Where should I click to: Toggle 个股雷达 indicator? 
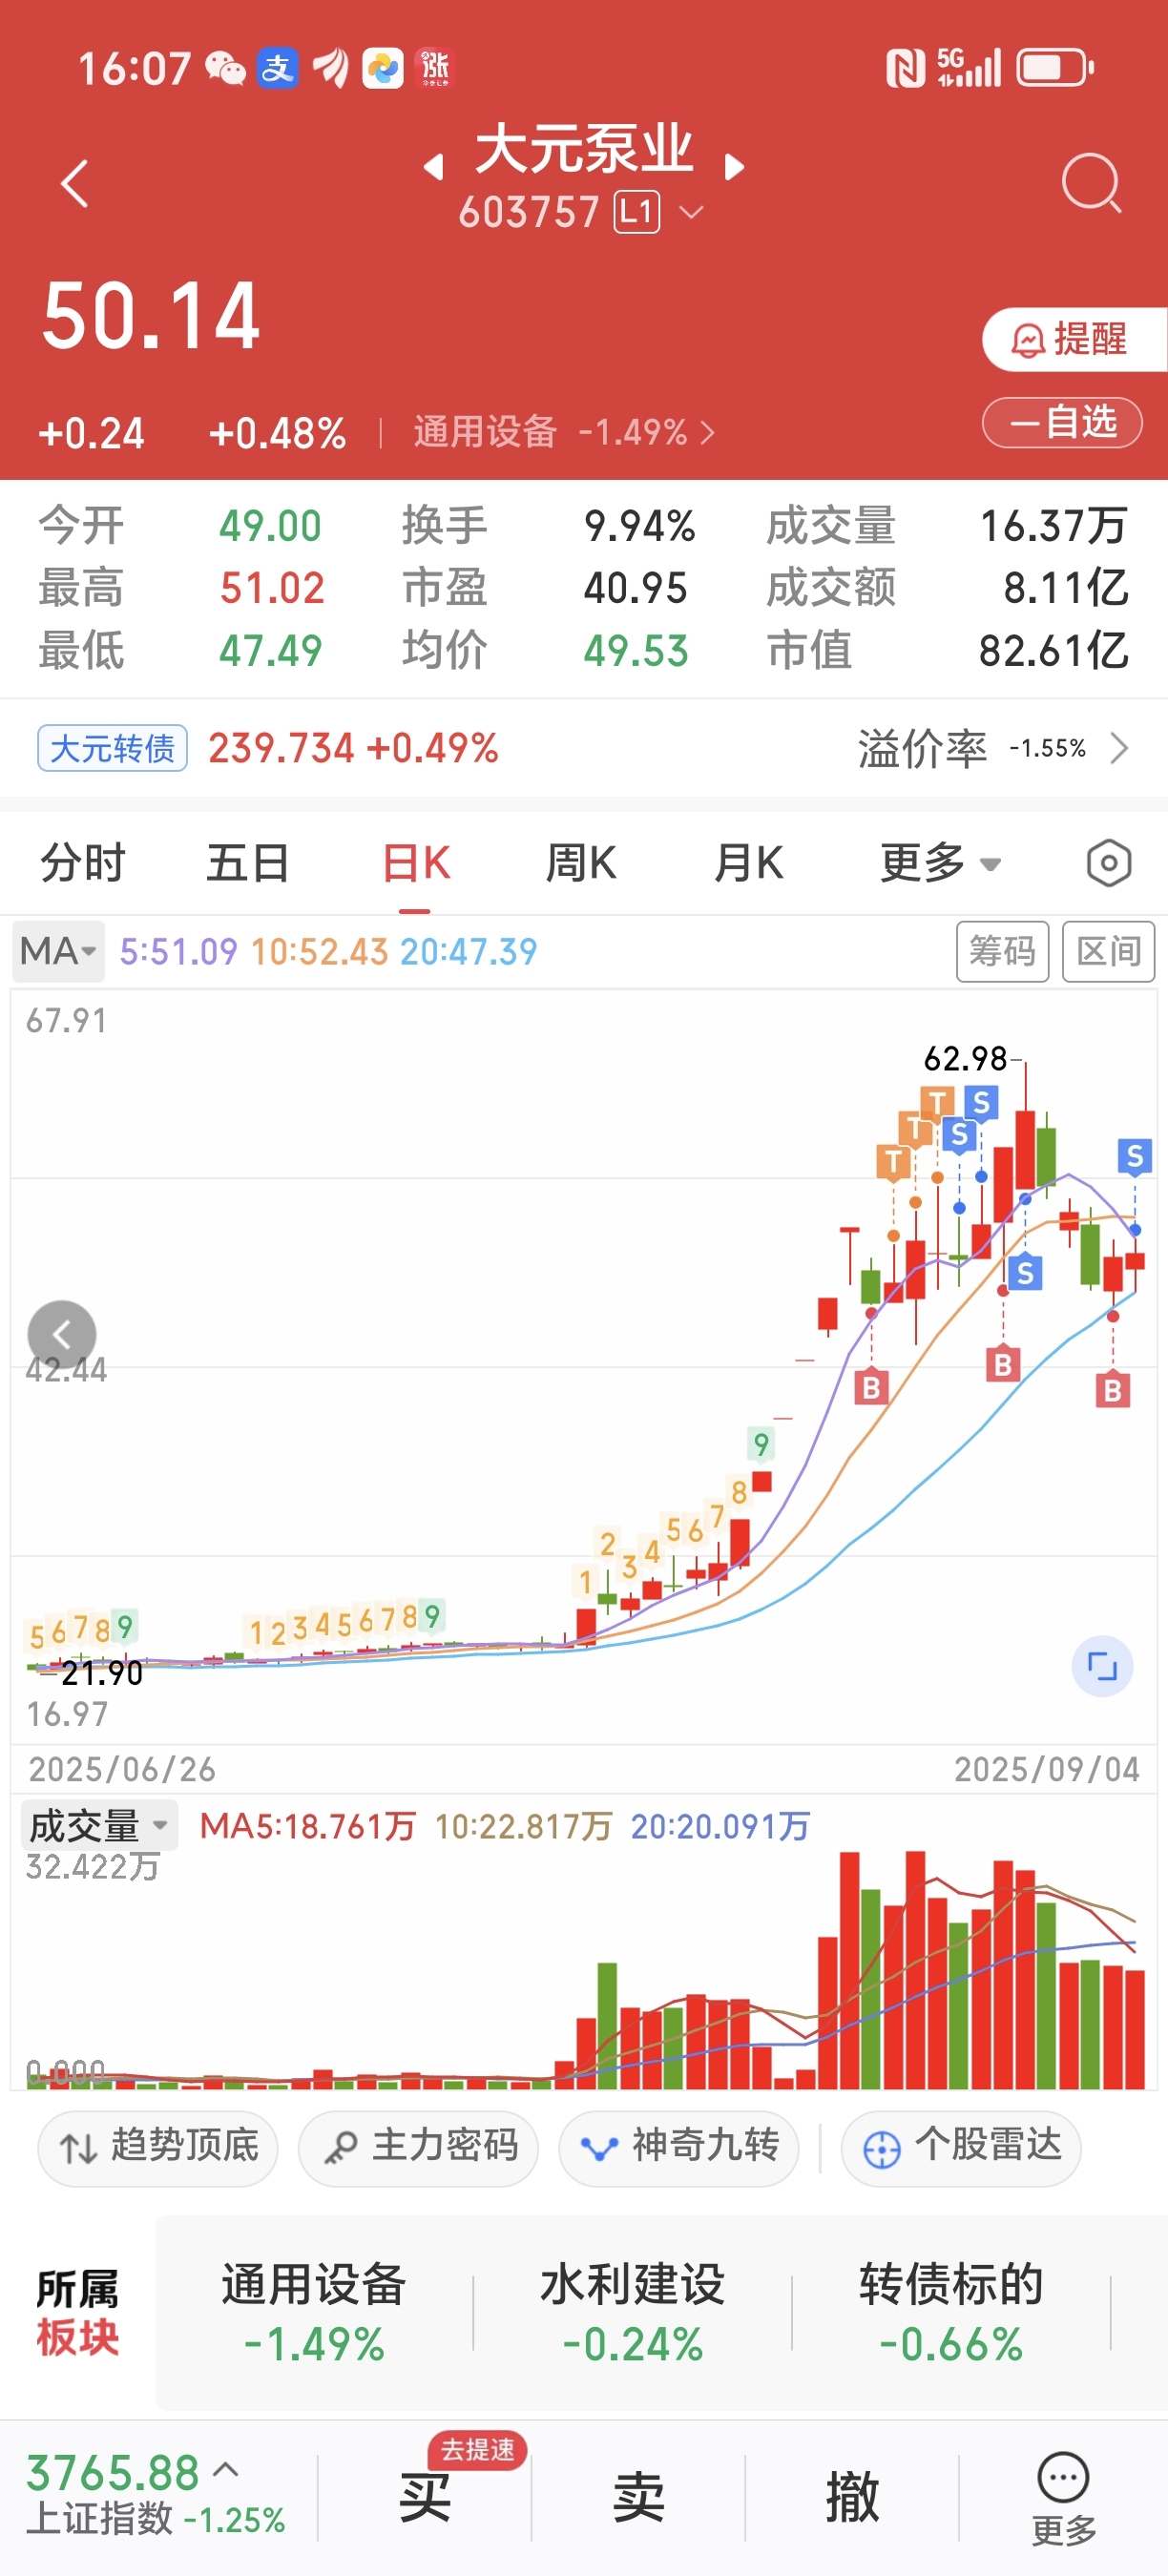(961, 2148)
